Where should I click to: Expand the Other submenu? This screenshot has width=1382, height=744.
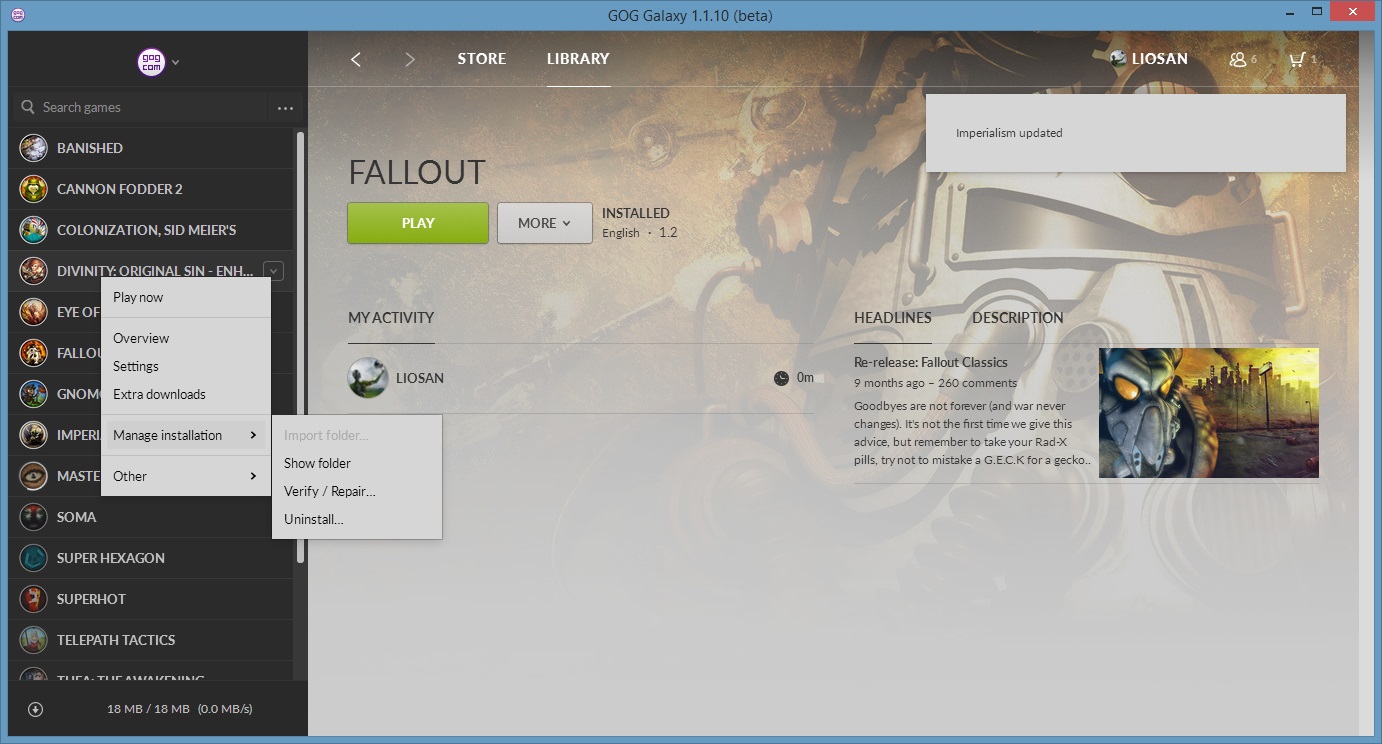(x=186, y=476)
